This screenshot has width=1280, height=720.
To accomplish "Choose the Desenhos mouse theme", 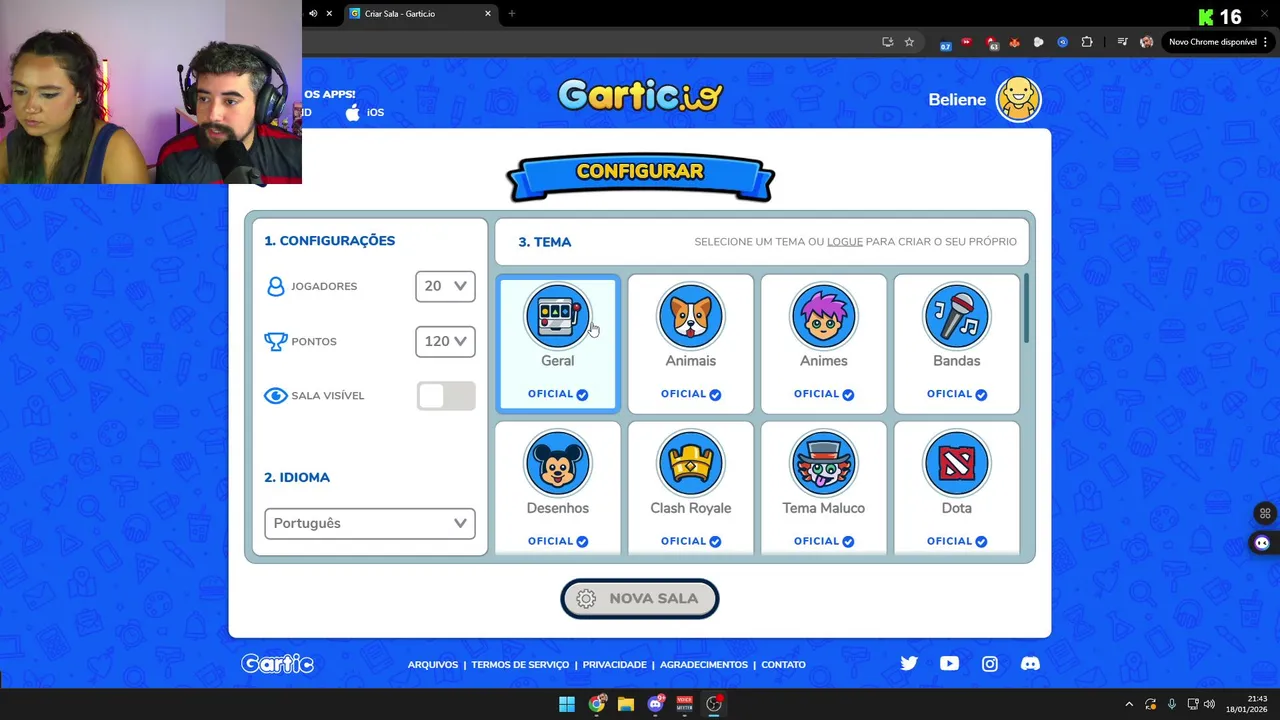I will click(x=558, y=488).
